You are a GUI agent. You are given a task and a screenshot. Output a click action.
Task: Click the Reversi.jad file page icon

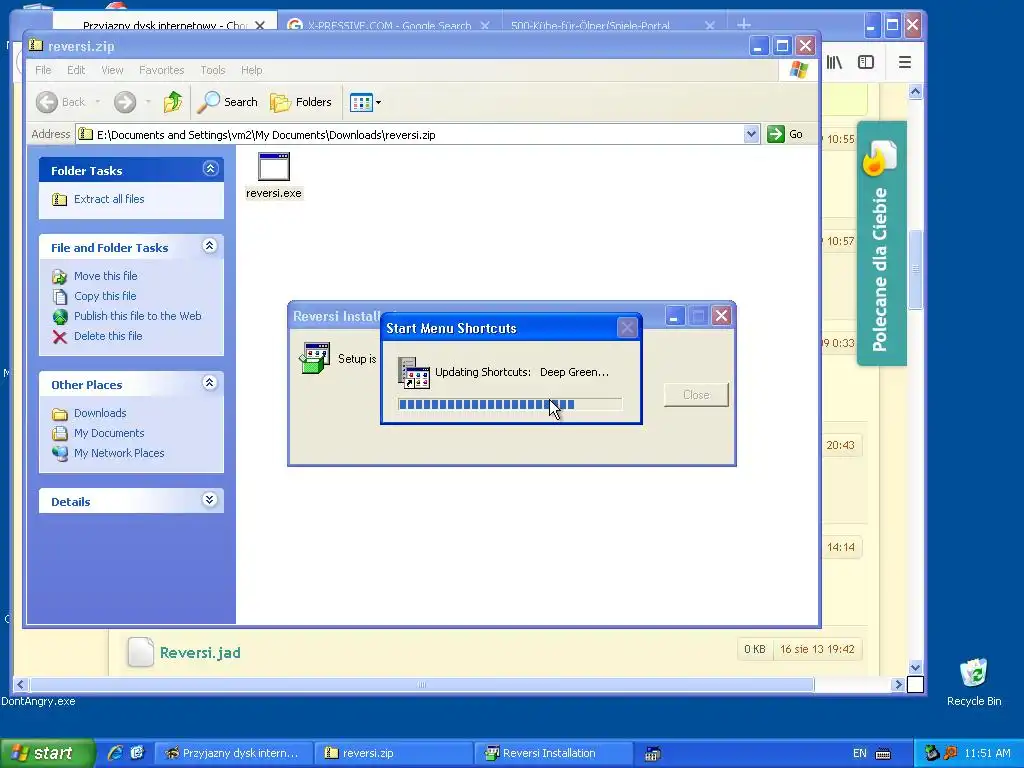point(140,652)
